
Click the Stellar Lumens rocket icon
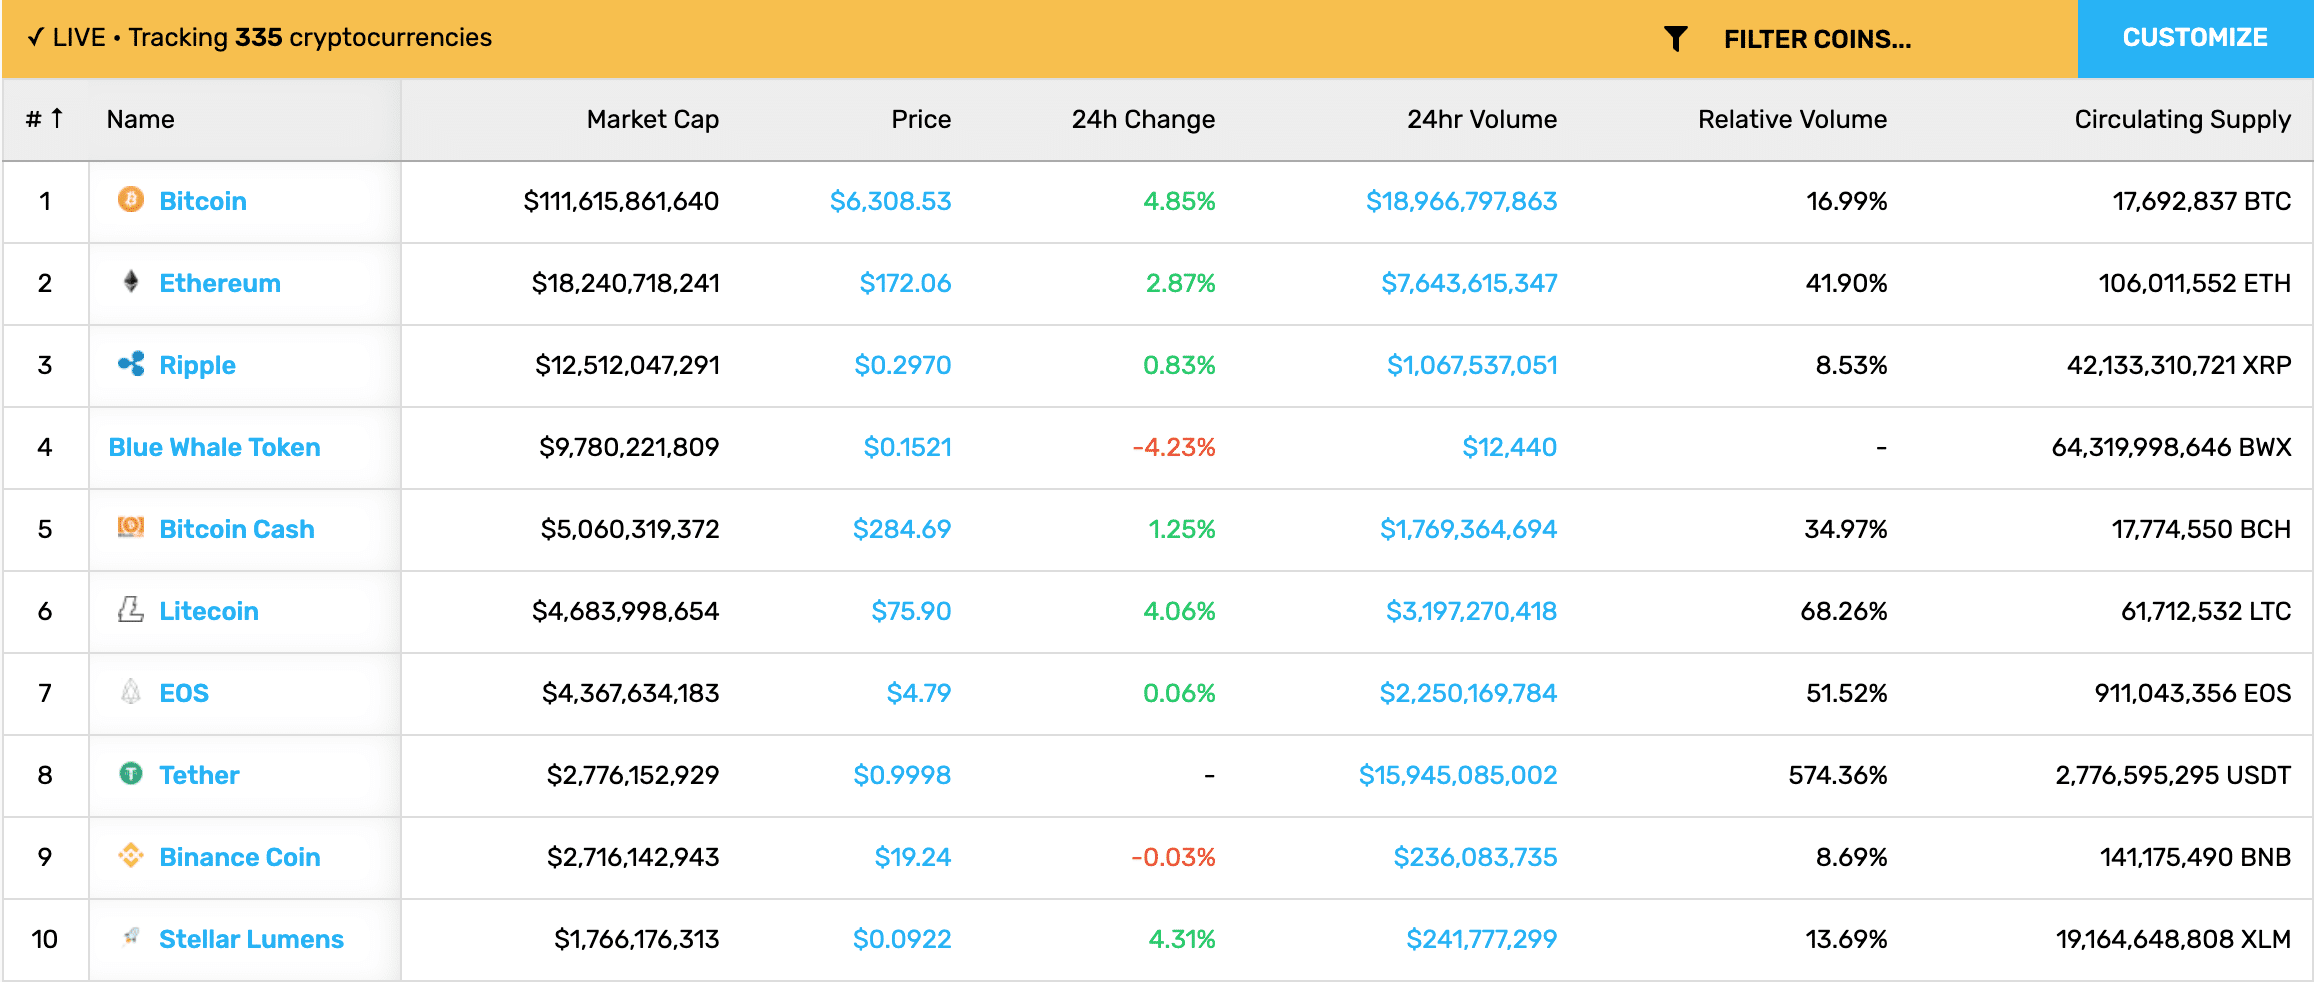coord(131,937)
